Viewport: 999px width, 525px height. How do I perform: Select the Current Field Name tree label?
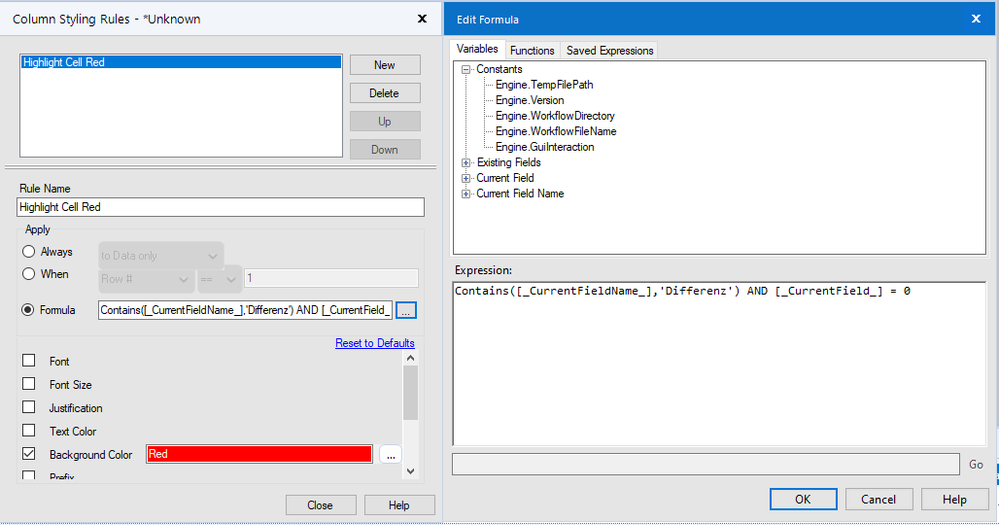[520, 194]
